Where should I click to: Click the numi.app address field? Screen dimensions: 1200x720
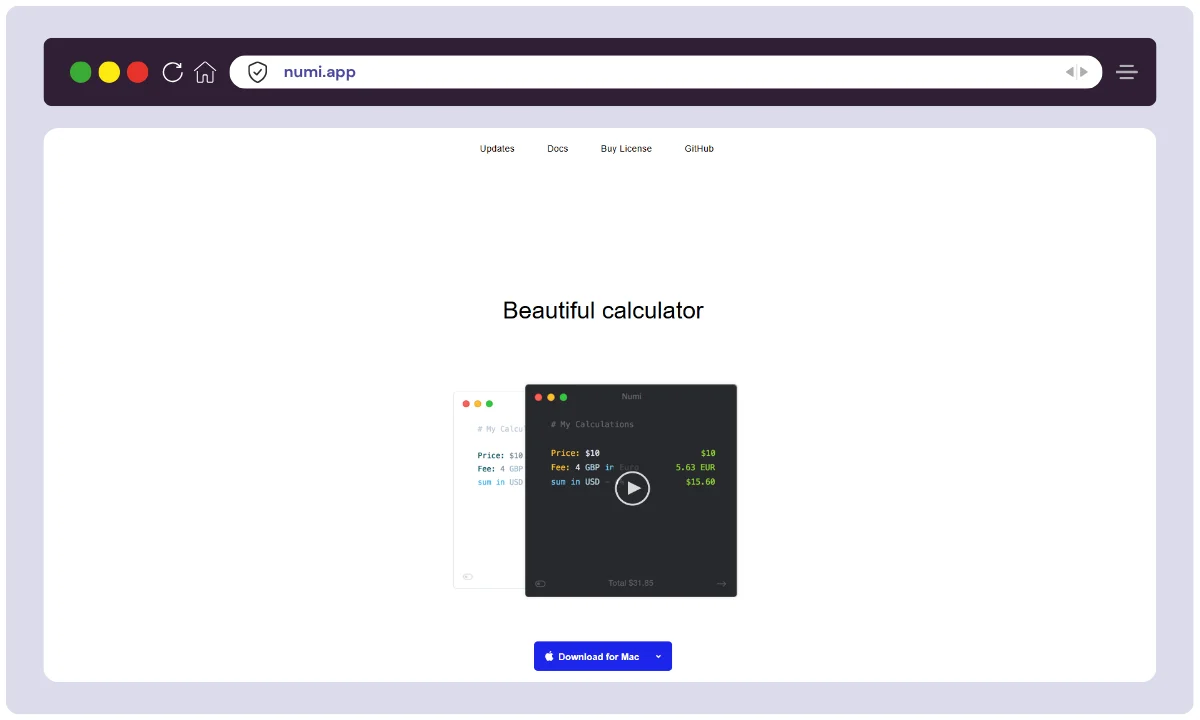(x=666, y=72)
